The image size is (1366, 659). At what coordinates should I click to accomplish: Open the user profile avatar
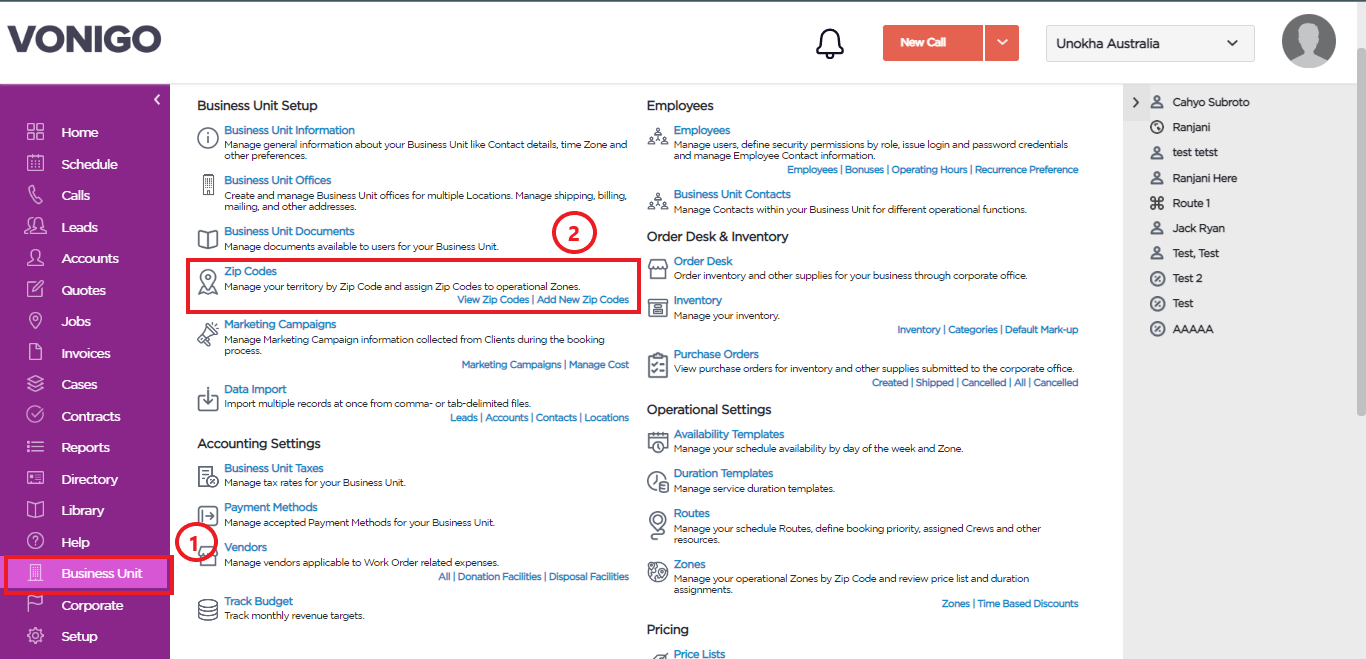[1309, 42]
